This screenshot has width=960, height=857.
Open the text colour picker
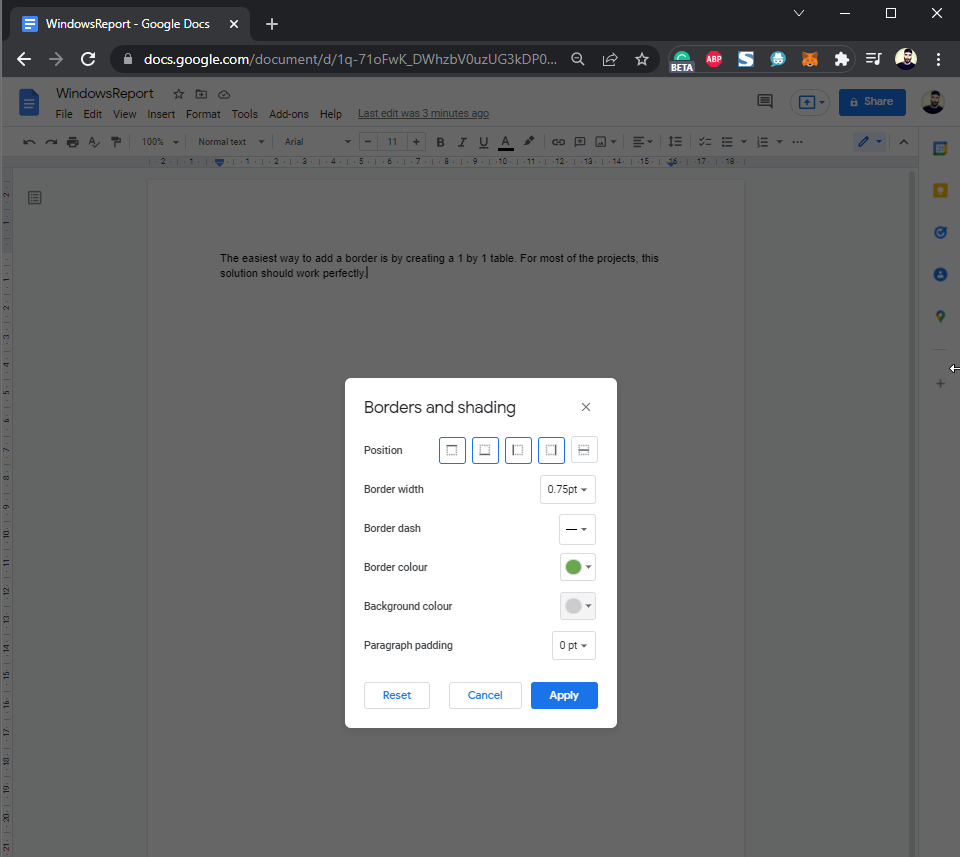click(506, 142)
